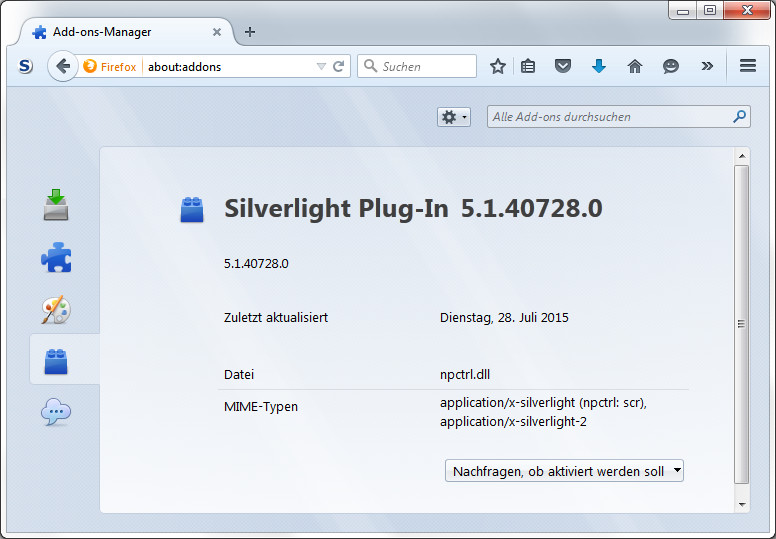
Task: Open the Appearance palette category
Action: (x=56, y=310)
